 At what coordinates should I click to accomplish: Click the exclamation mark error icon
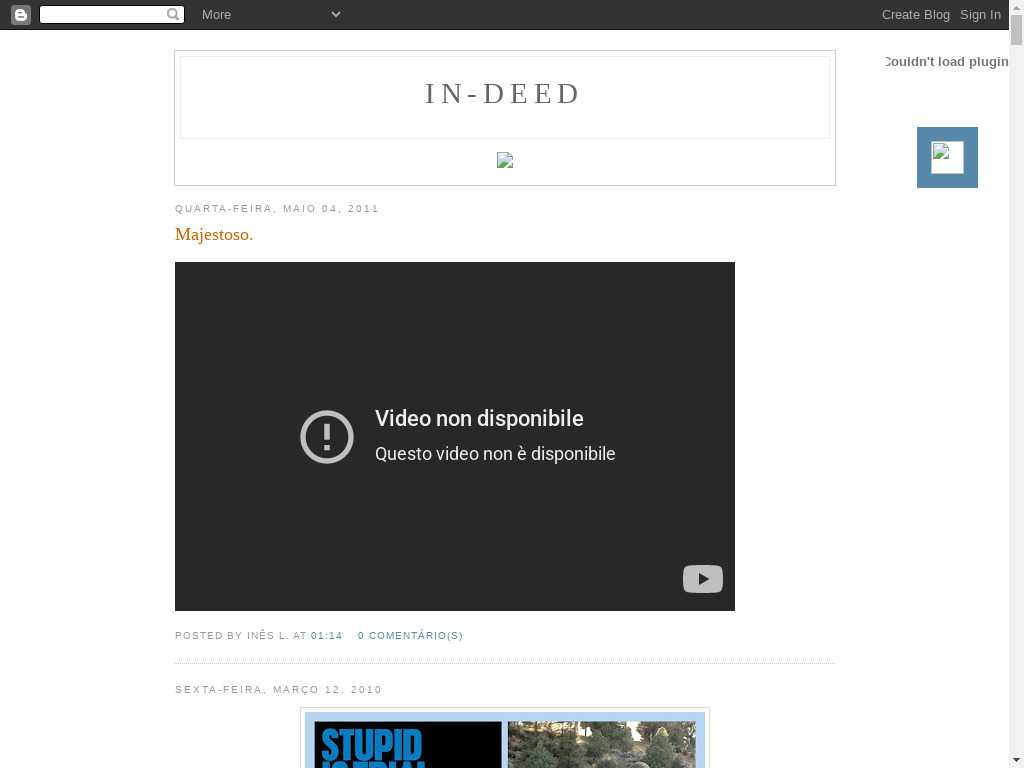pyautogui.click(x=327, y=437)
